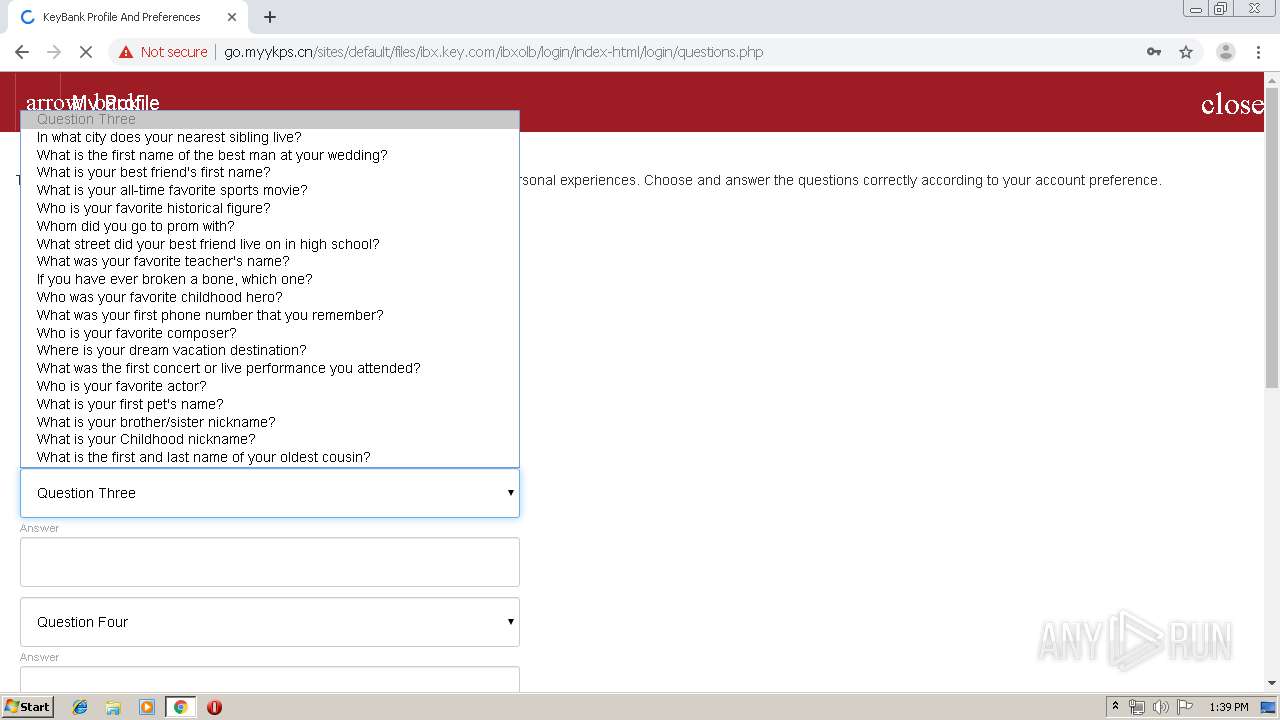Viewport: 1280px width, 720px height.
Task: Open the Windows Start menu
Action: tap(27, 707)
